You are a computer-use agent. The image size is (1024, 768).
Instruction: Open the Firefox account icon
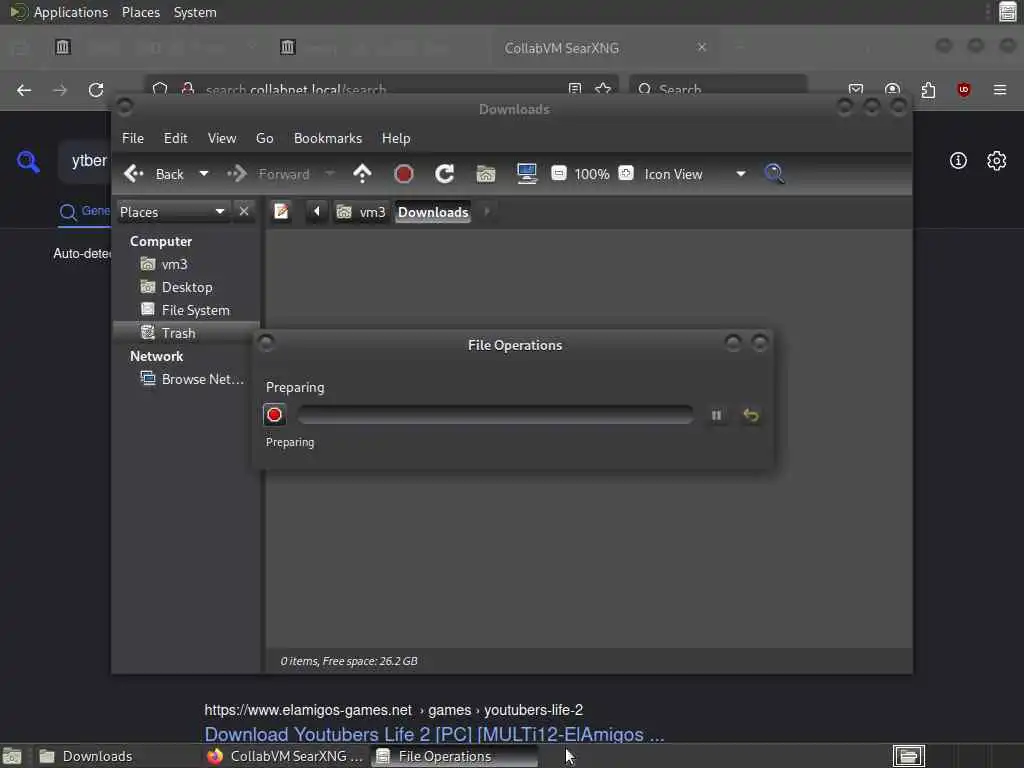click(892, 89)
